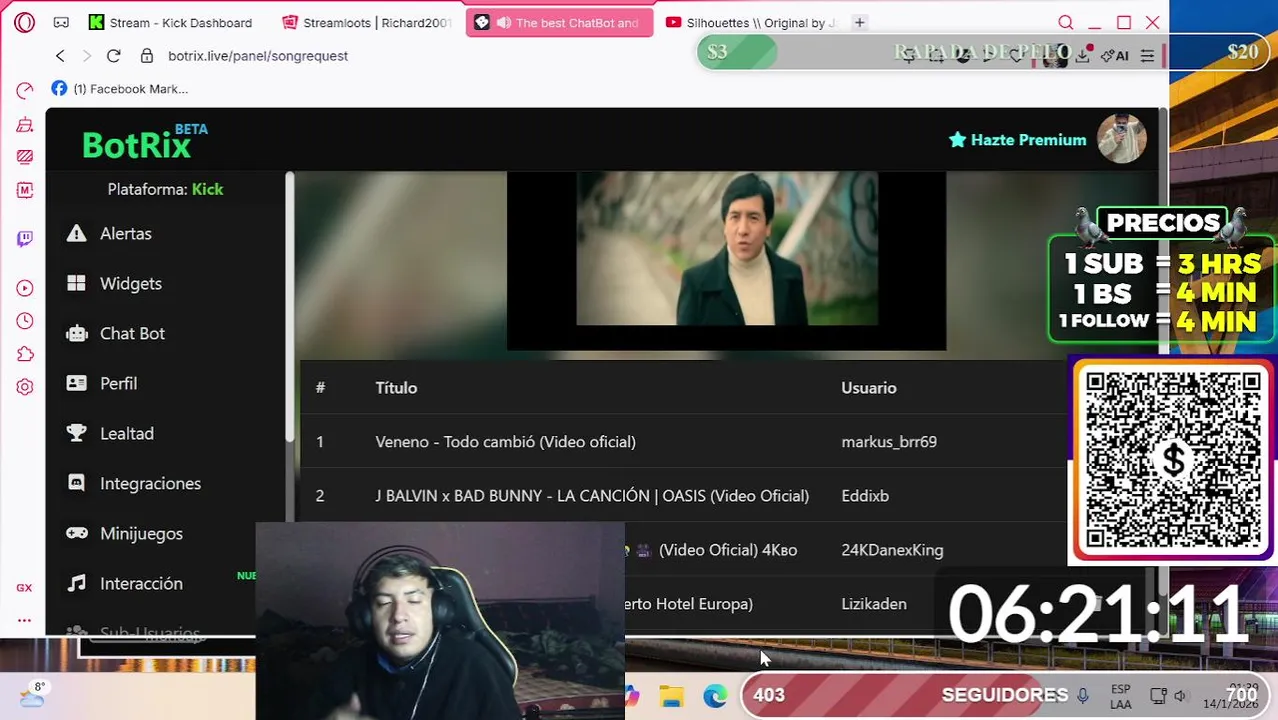Viewport: 1278px width, 720px height.
Task: Open Opera sidebar history clock icon
Action: pyautogui.click(x=25, y=321)
